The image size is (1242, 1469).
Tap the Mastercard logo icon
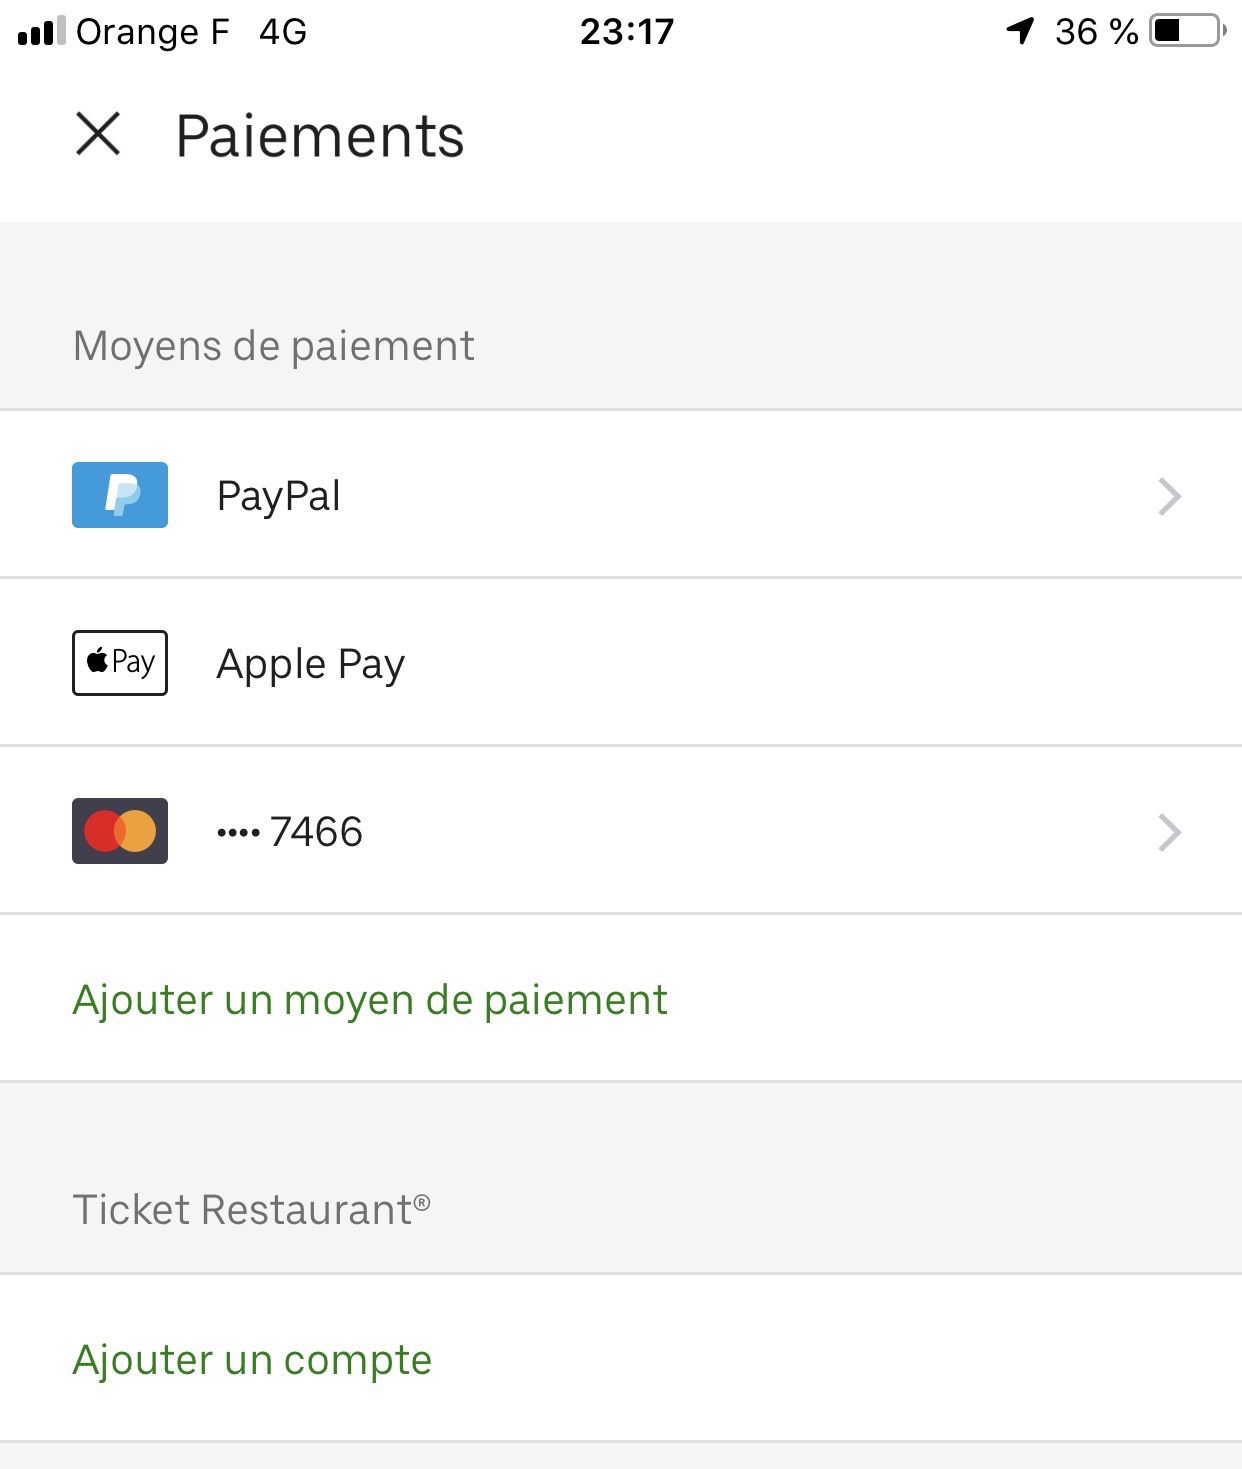(120, 831)
